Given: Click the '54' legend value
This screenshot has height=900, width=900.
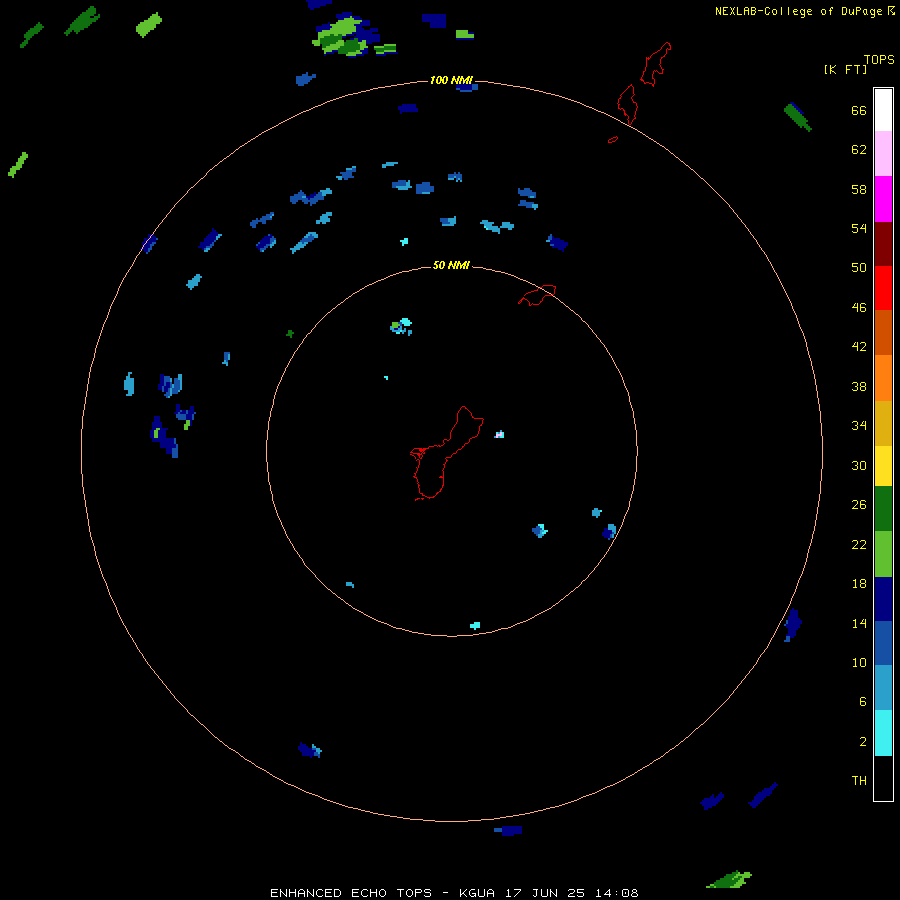Looking at the screenshot, I should coord(859,228).
